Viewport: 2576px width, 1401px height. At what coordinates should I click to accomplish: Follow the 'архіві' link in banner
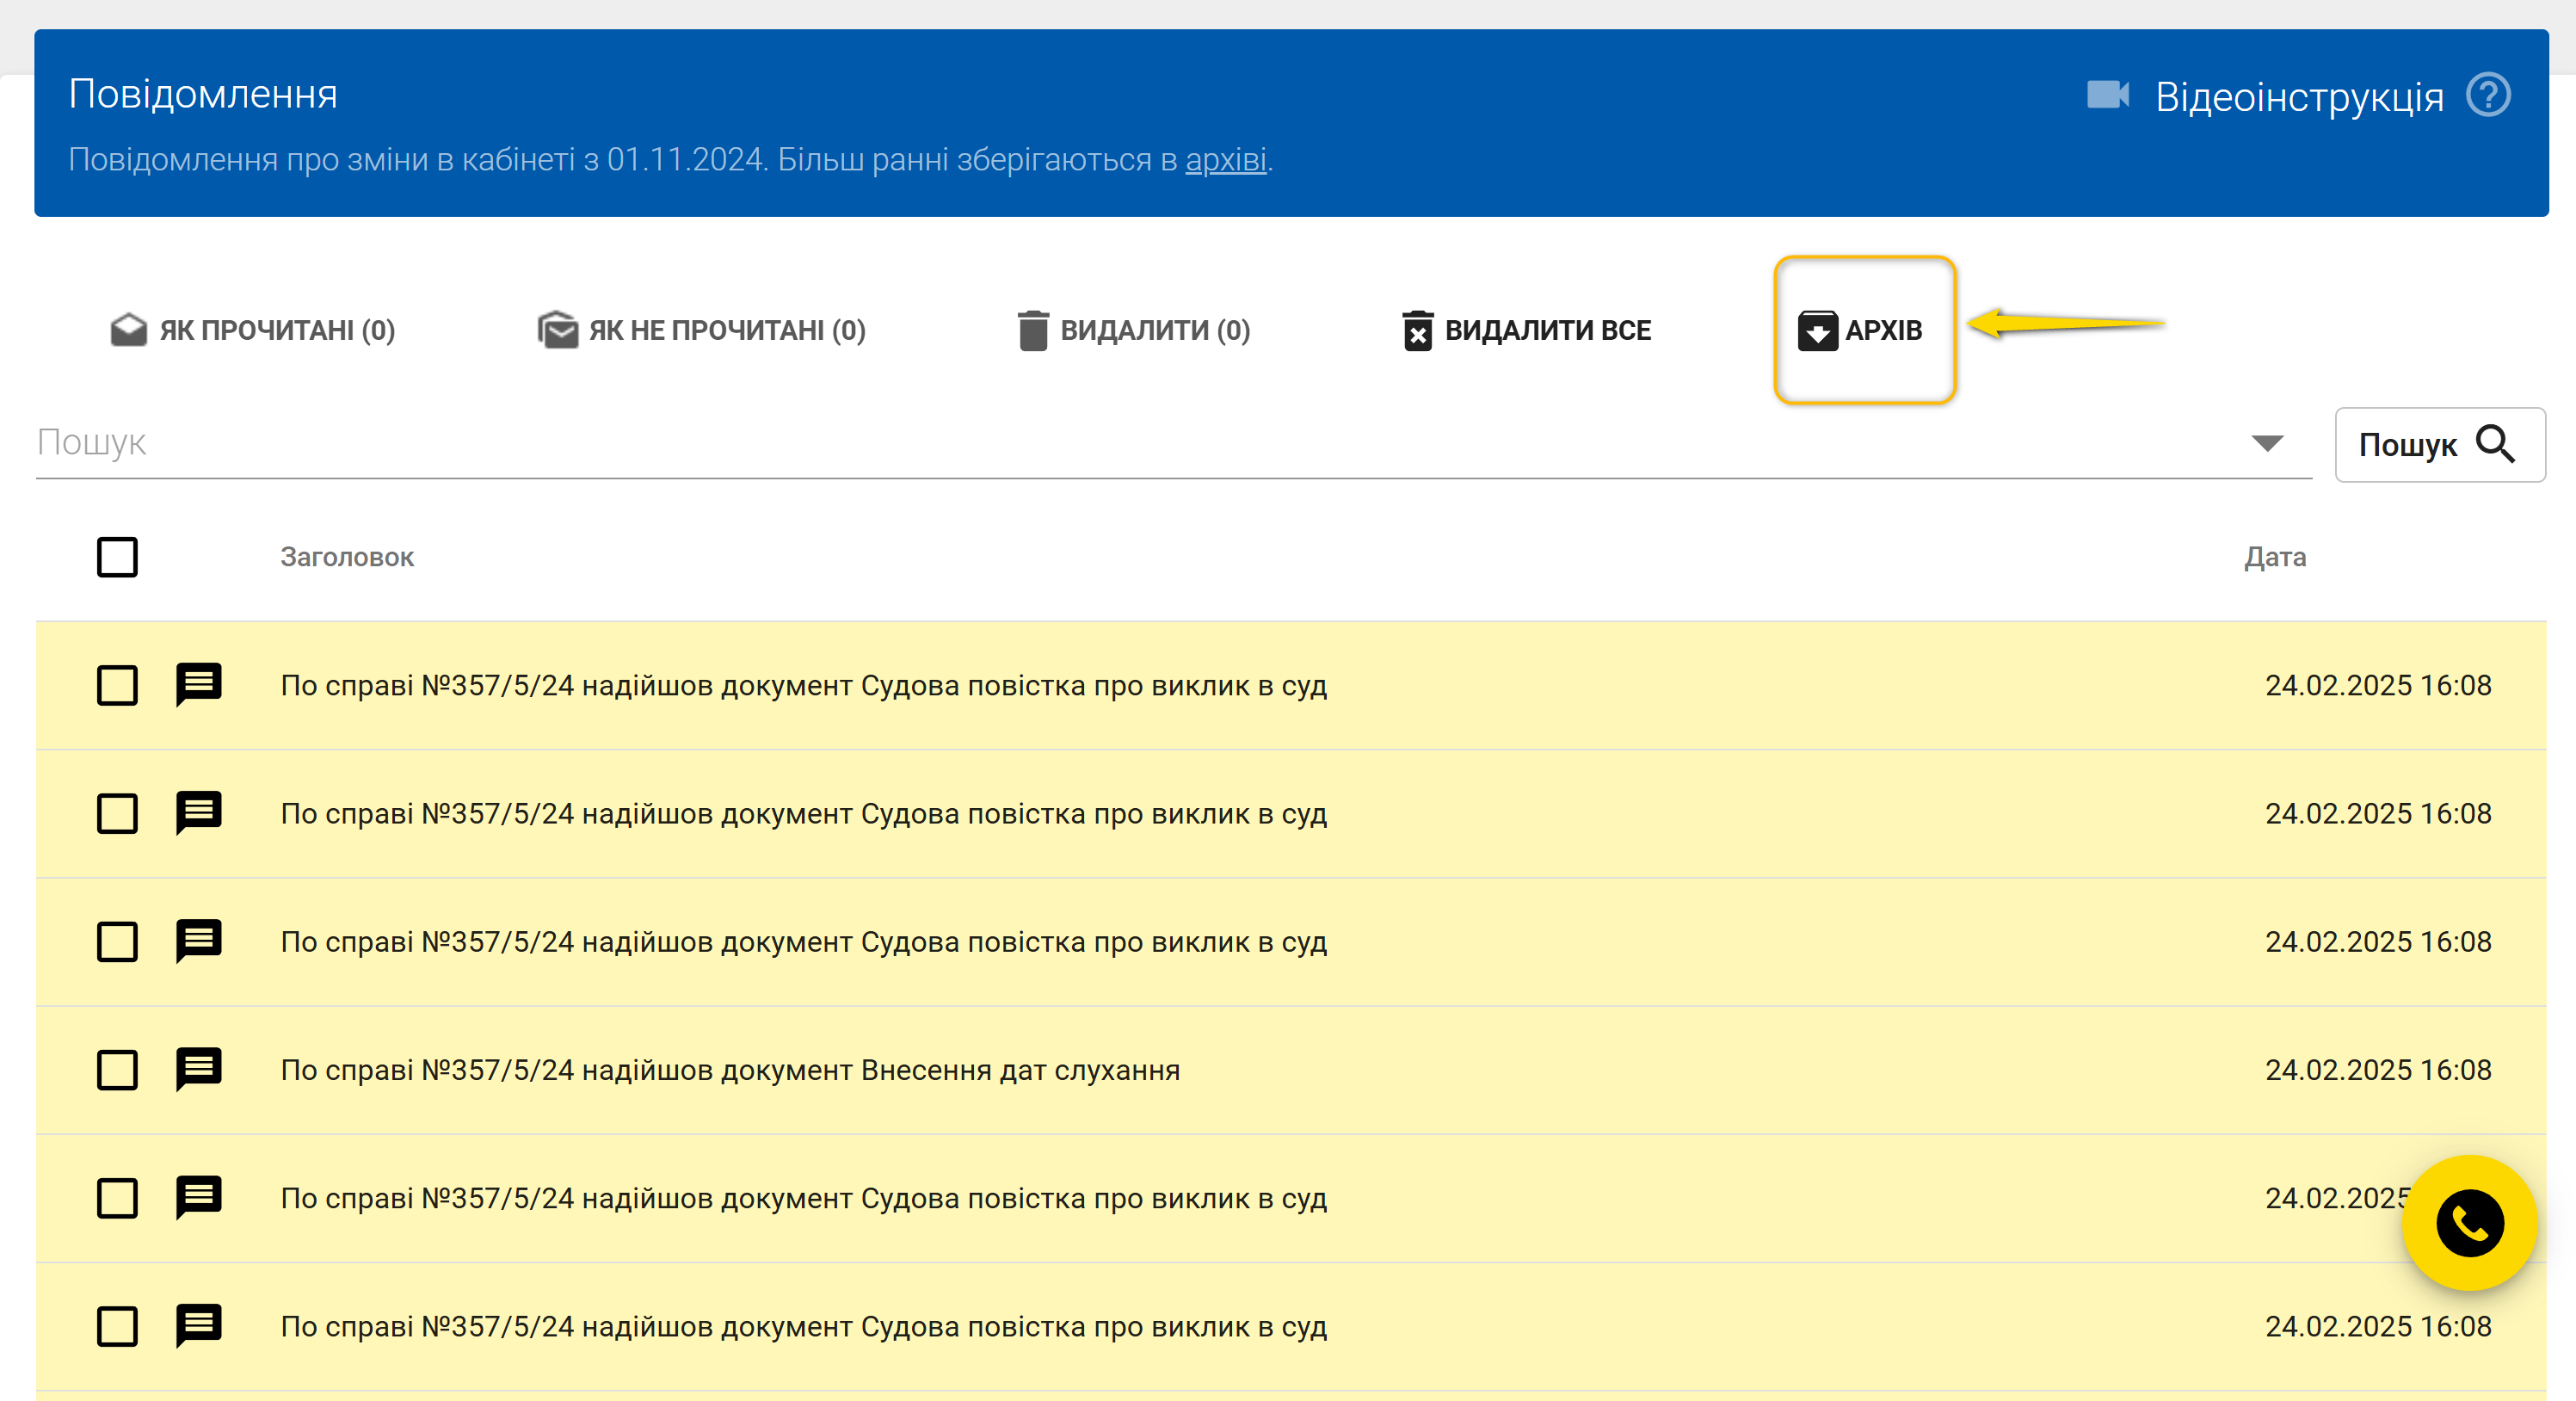pos(1225,160)
